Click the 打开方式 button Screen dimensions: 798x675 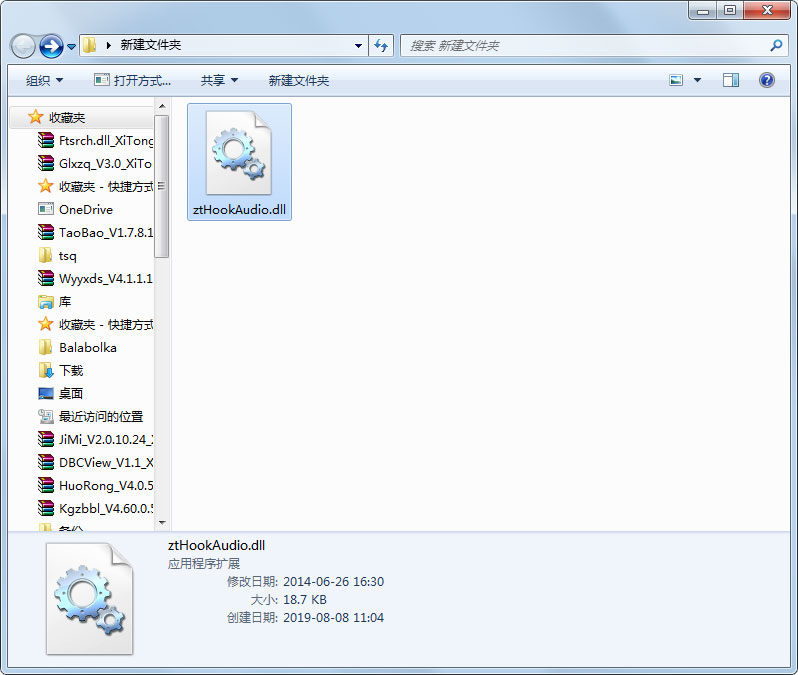tap(132, 80)
